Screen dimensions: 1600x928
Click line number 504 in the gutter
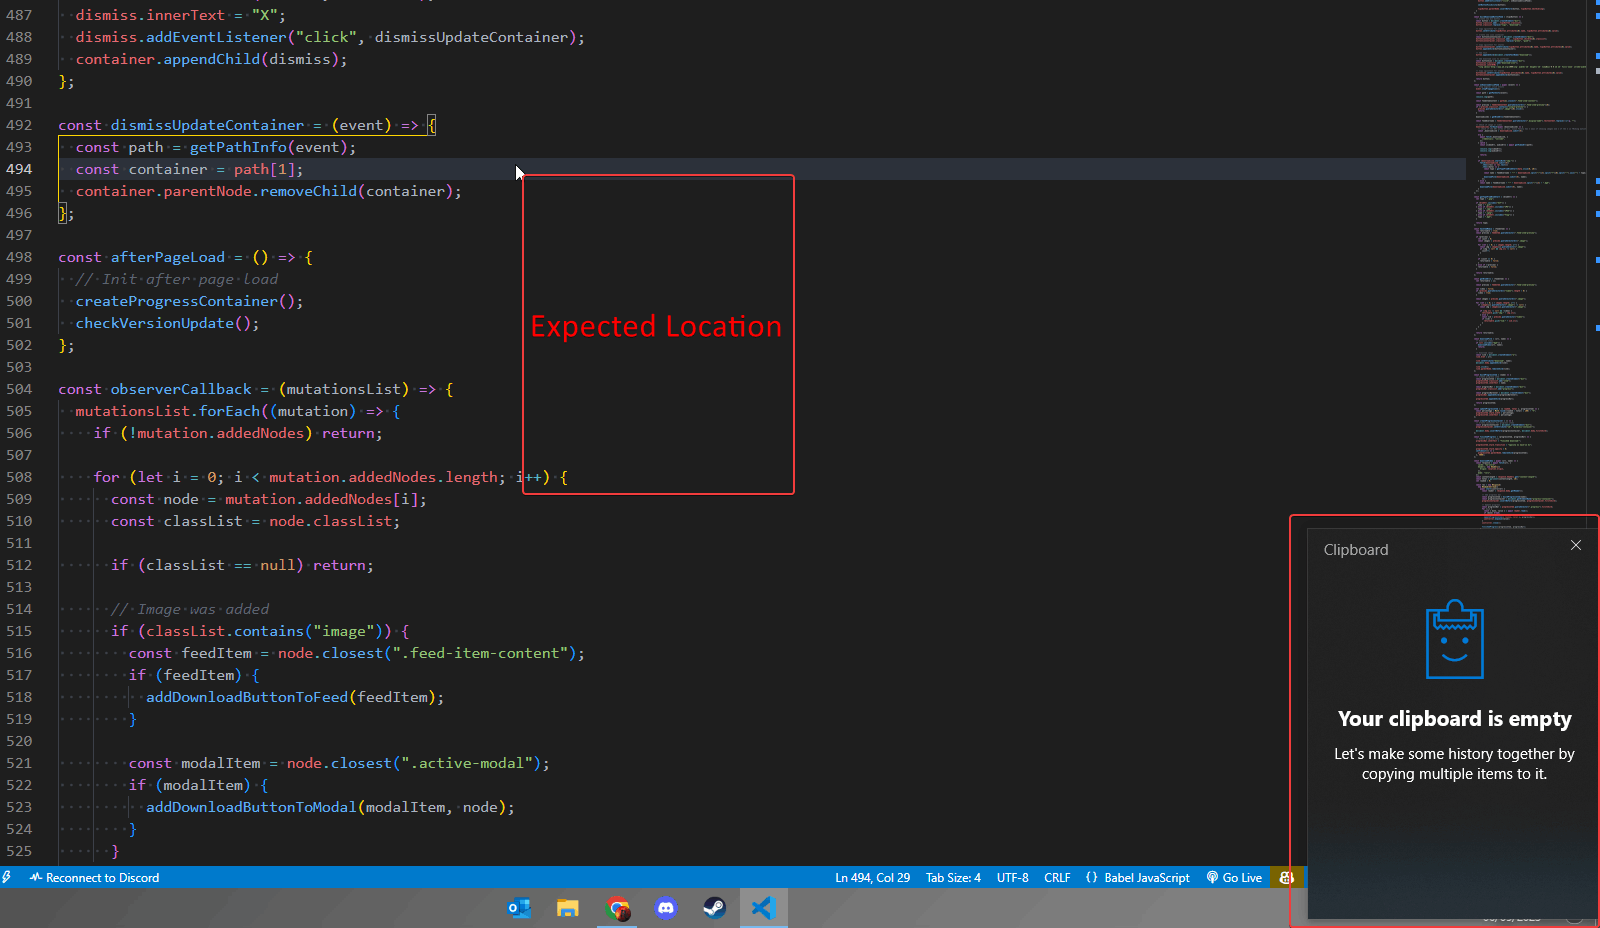(19, 389)
